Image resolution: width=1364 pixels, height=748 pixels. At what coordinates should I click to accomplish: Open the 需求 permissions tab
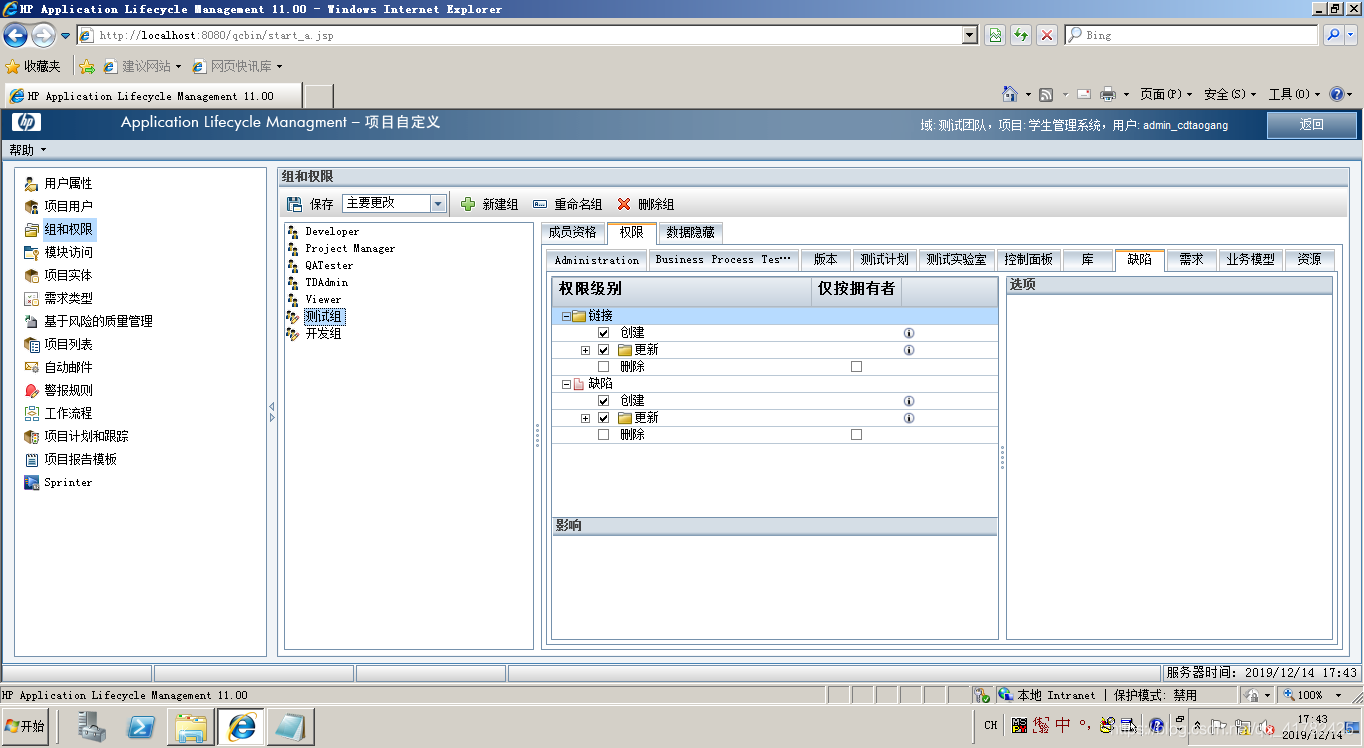(1192, 259)
